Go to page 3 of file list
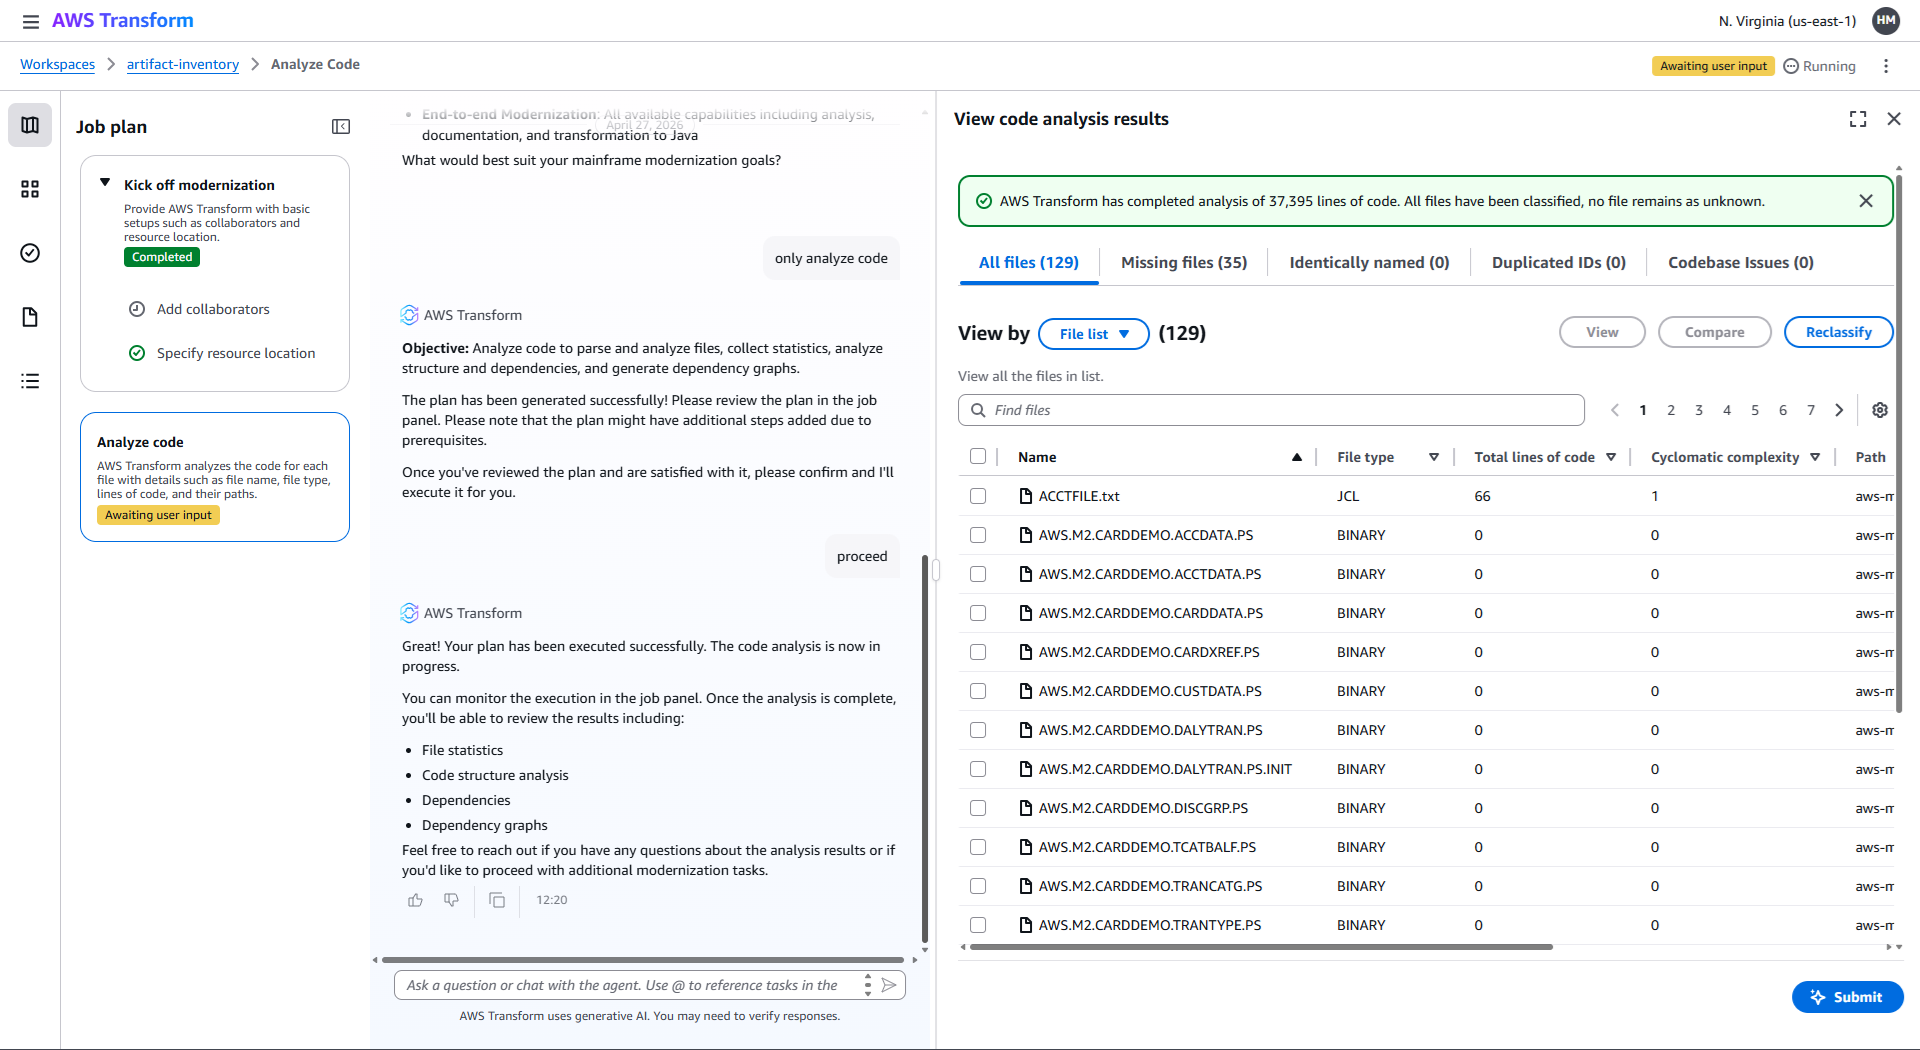 click(1699, 410)
